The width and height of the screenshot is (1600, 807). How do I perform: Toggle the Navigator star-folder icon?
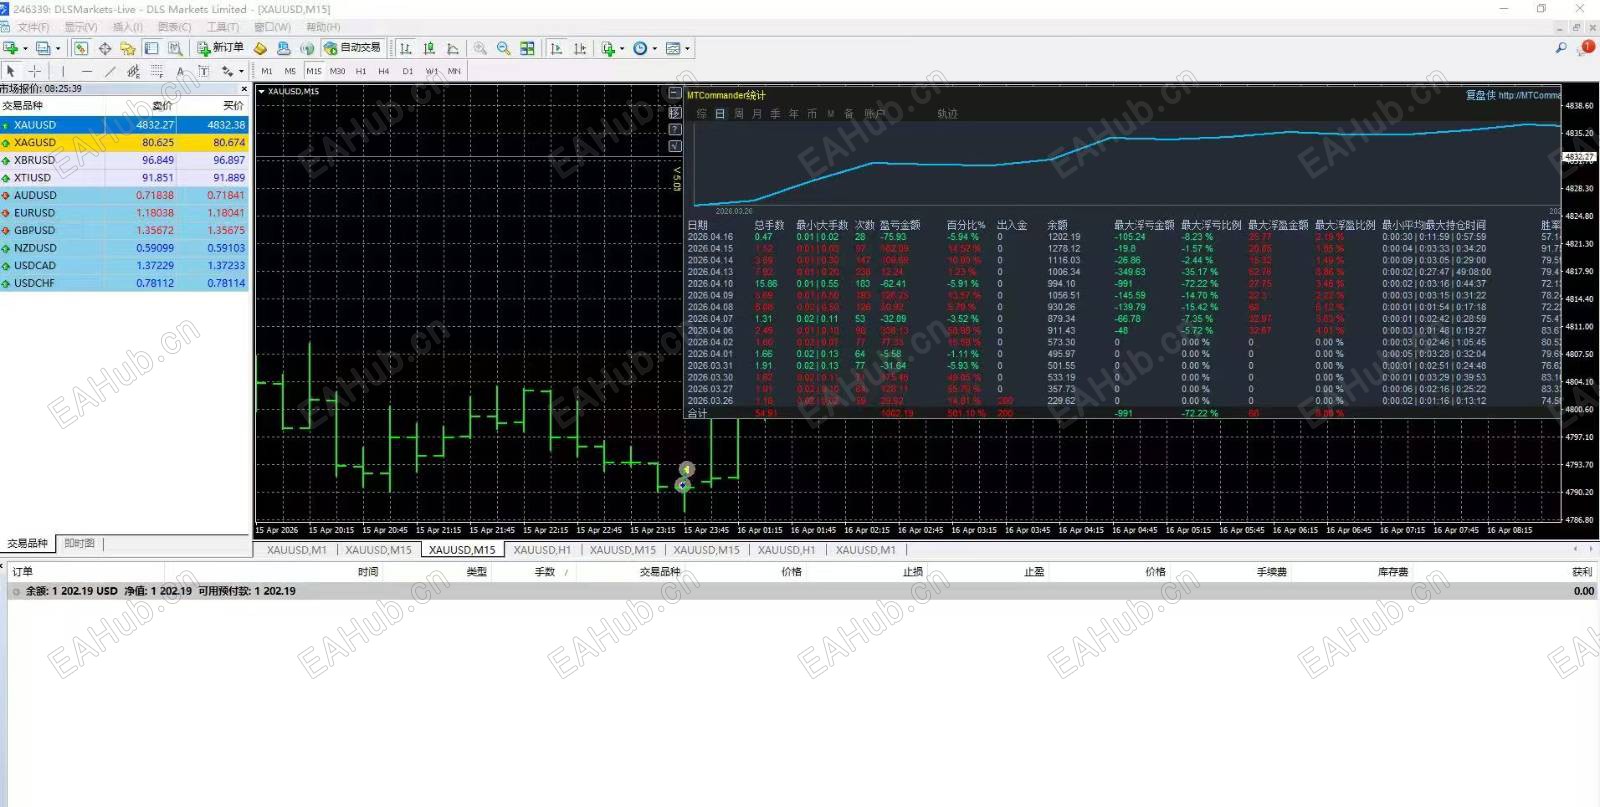pyautogui.click(x=127, y=48)
